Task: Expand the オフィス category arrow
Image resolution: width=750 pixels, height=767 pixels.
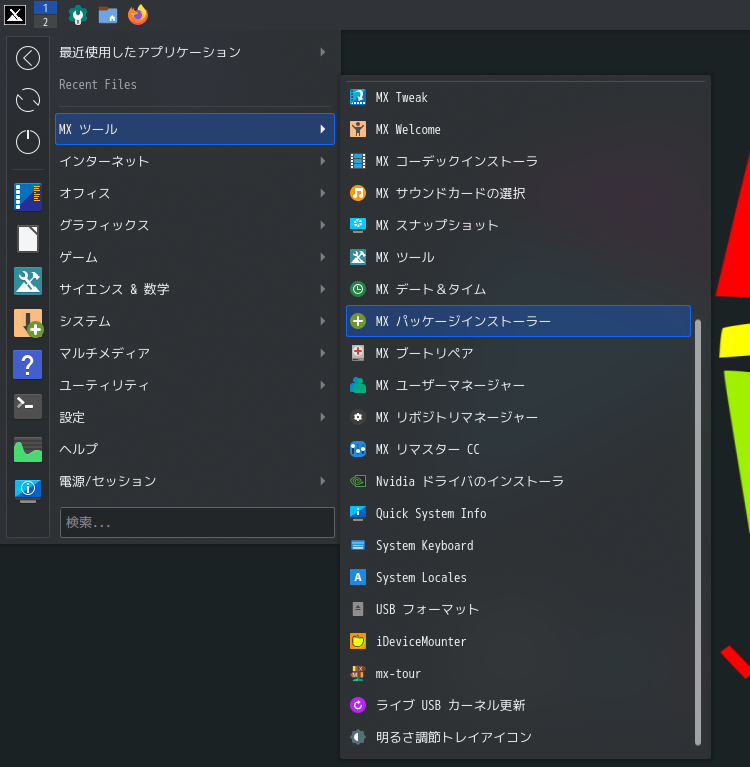Action: click(x=322, y=193)
